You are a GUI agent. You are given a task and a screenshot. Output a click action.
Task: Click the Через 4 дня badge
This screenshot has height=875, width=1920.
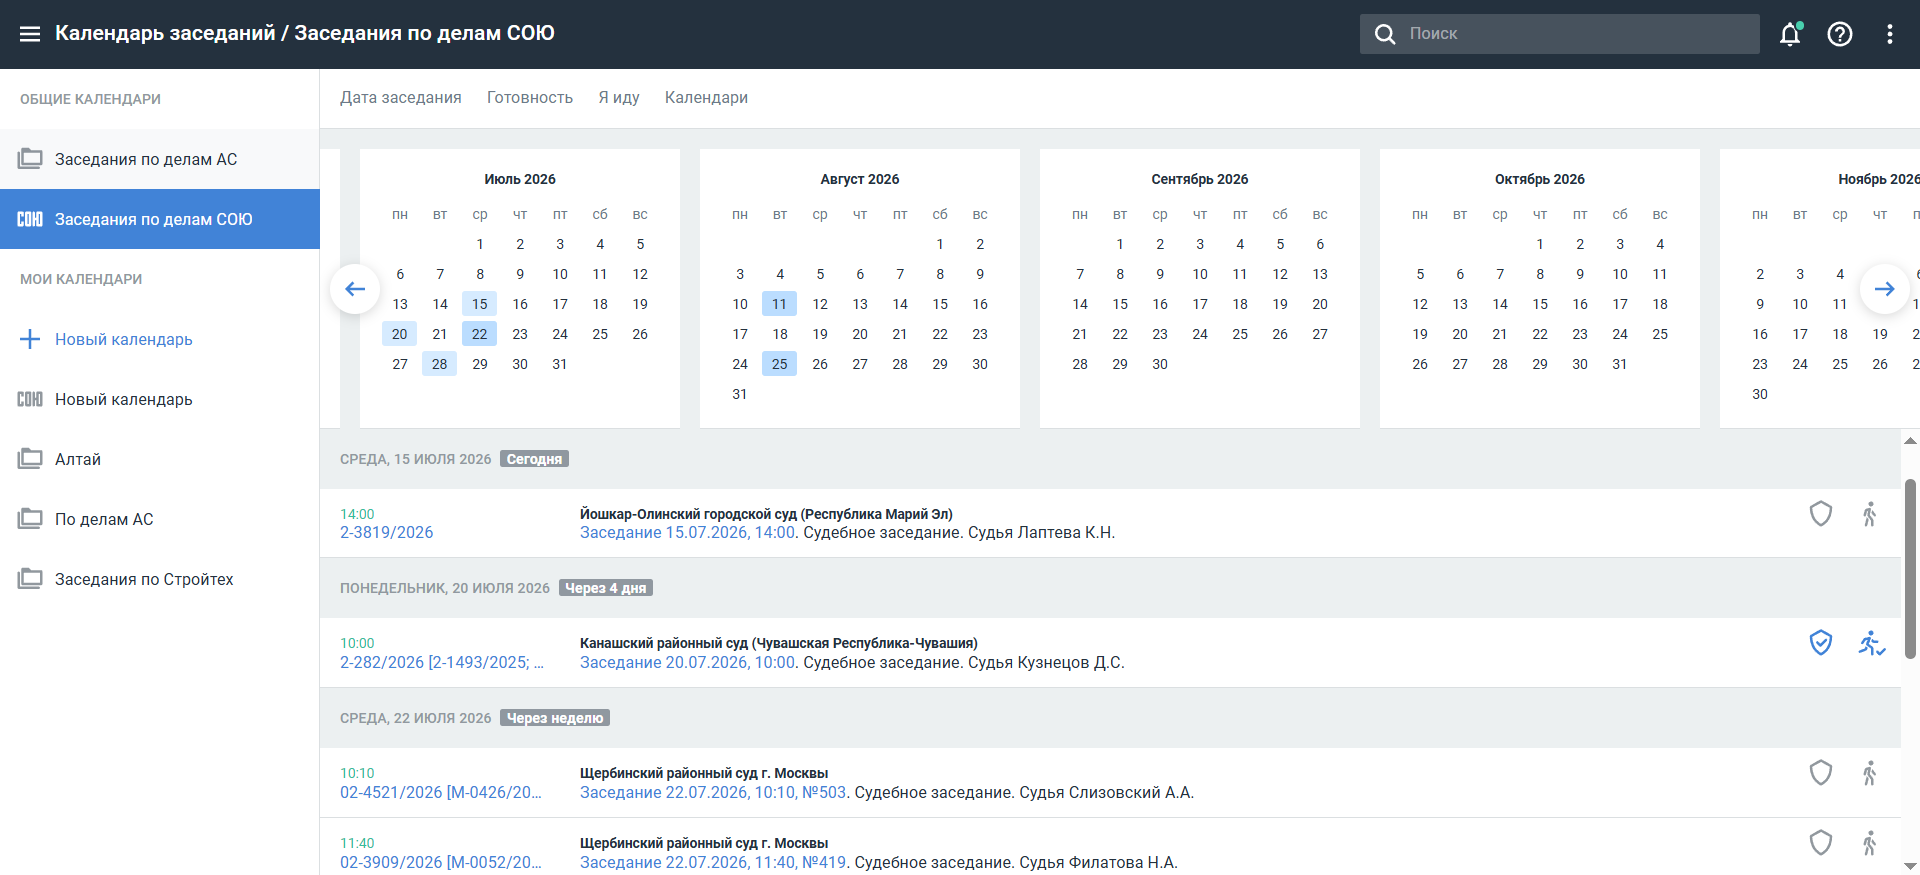pyautogui.click(x=606, y=588)
